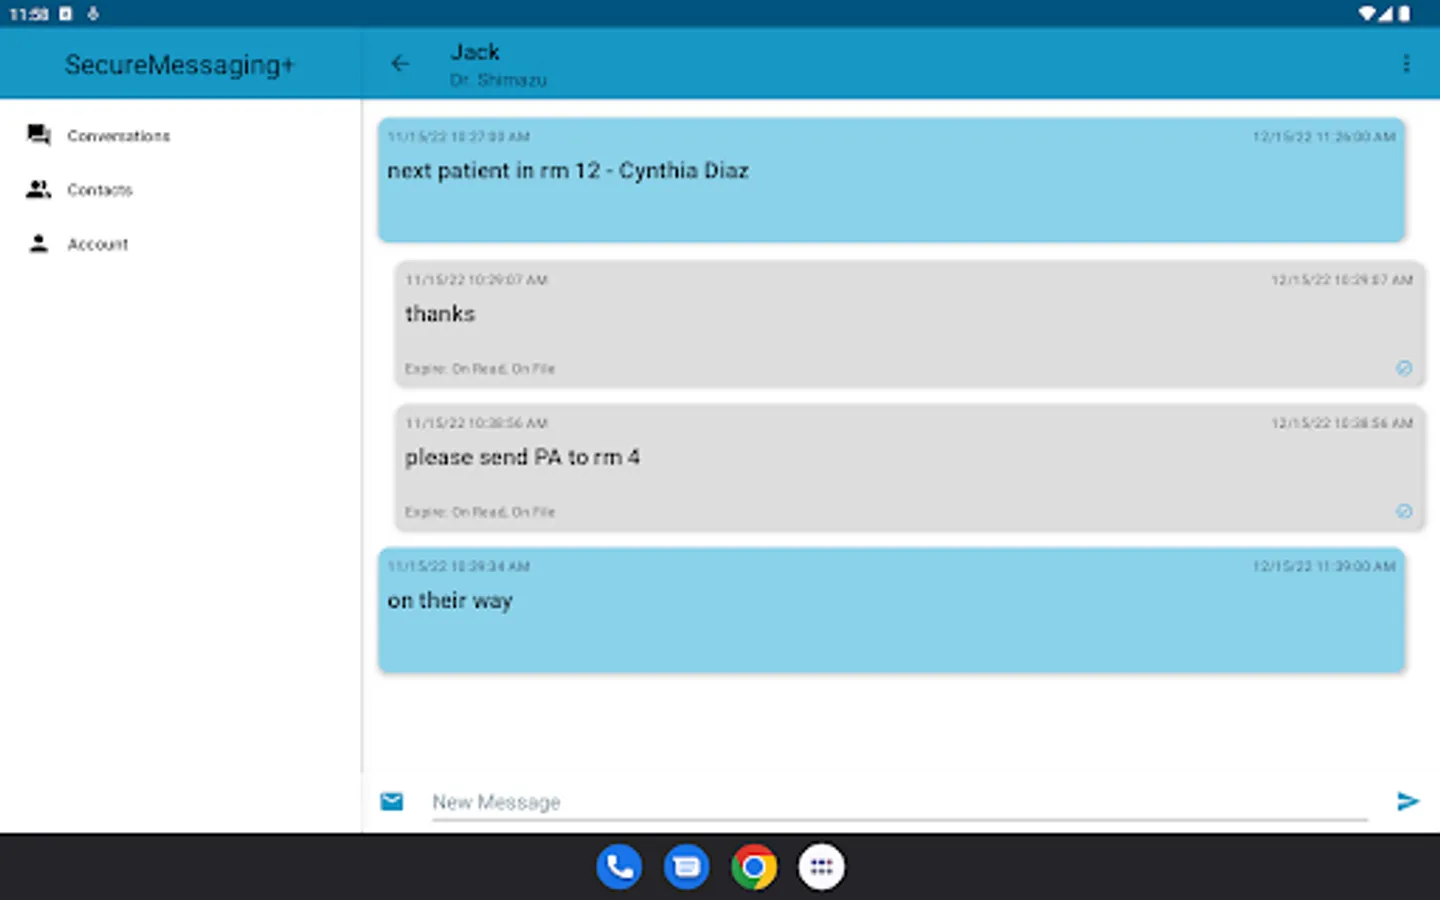Screen dimensions: 1440x900
Task: Open the three-dot overflow menu
Action: pyautogui.click(x=1406, y=64)
